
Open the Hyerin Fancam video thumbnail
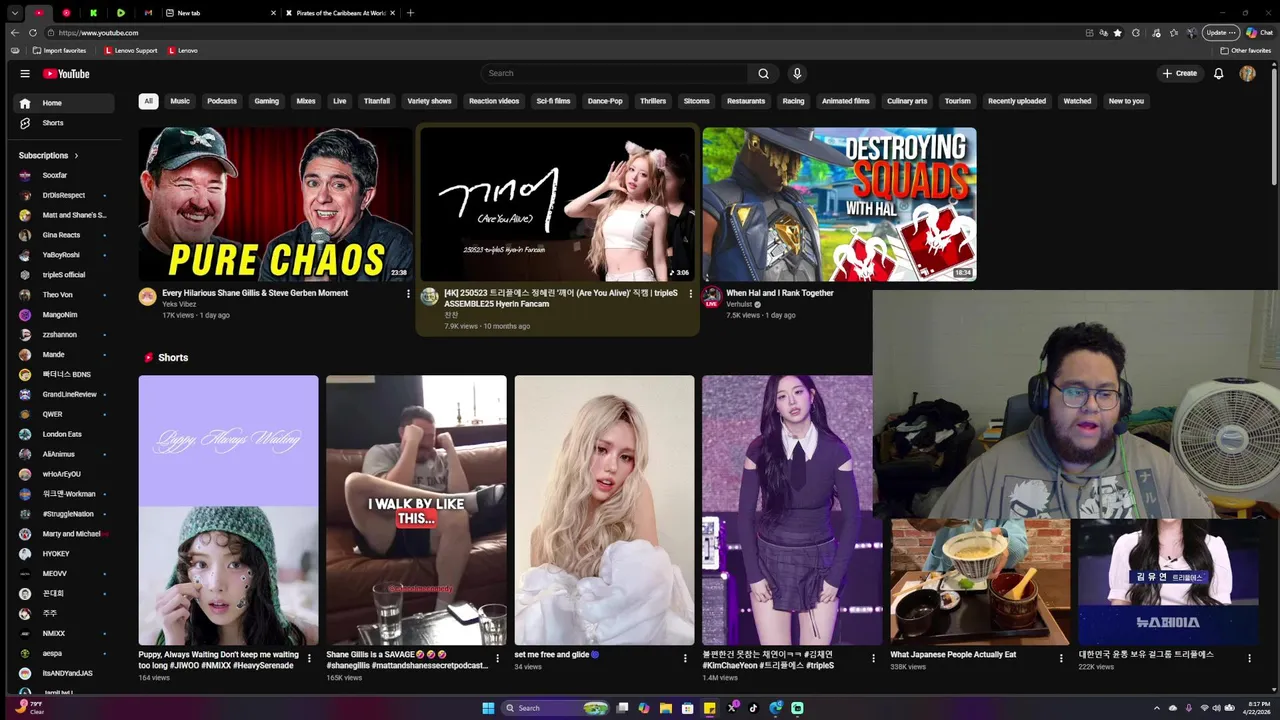click(557, 204)
